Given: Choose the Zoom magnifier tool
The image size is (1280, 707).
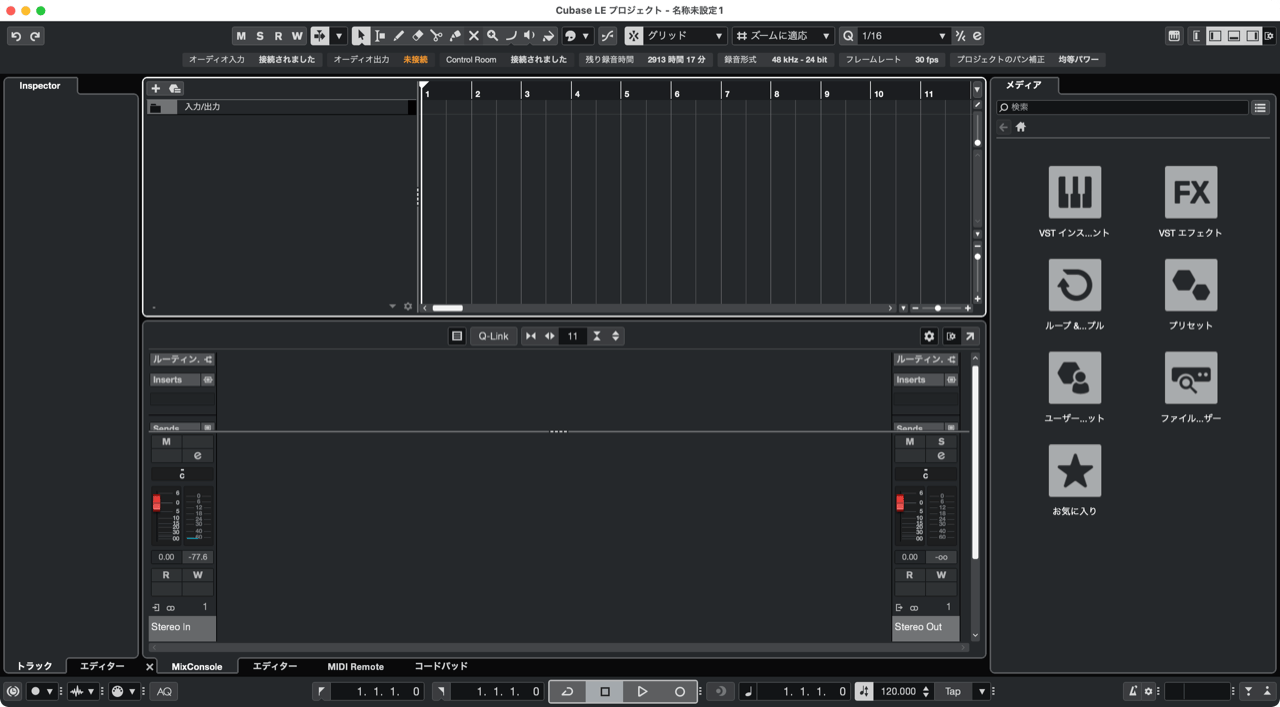Looking at the screenshot, I should 492,36.
